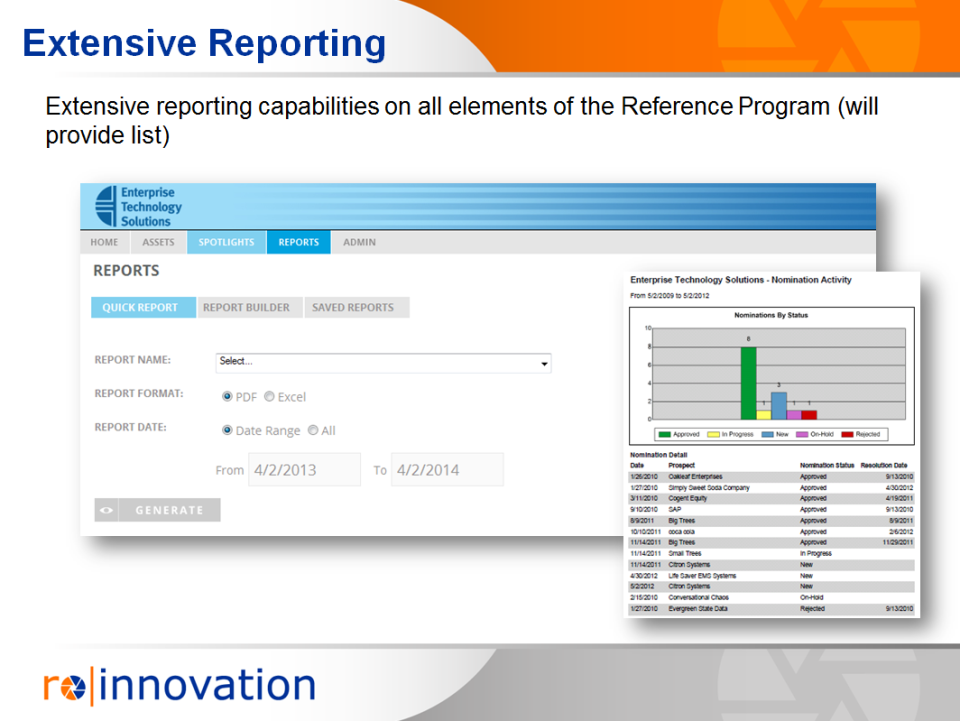Select the All report date option
Image resolution: width=960 pixels, height=721 pixels.
[312, 430]
